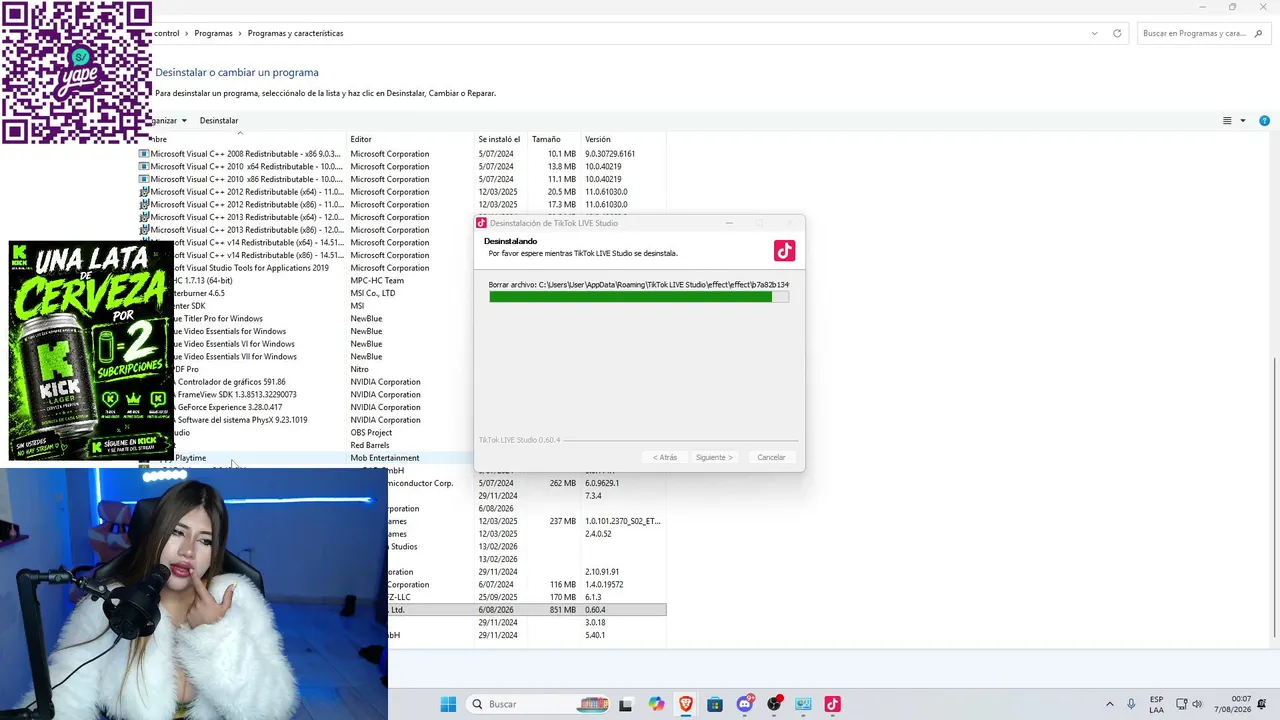This screenshot has width=1280, height=720.
Task: Open the ESP LAA language switcher
Action: 1156,704
